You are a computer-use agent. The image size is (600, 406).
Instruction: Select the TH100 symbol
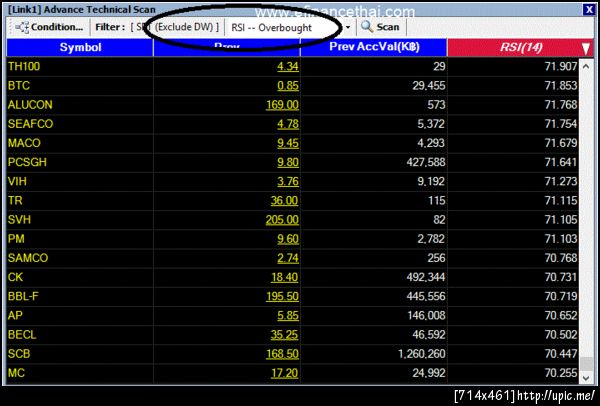click(24, 67)
